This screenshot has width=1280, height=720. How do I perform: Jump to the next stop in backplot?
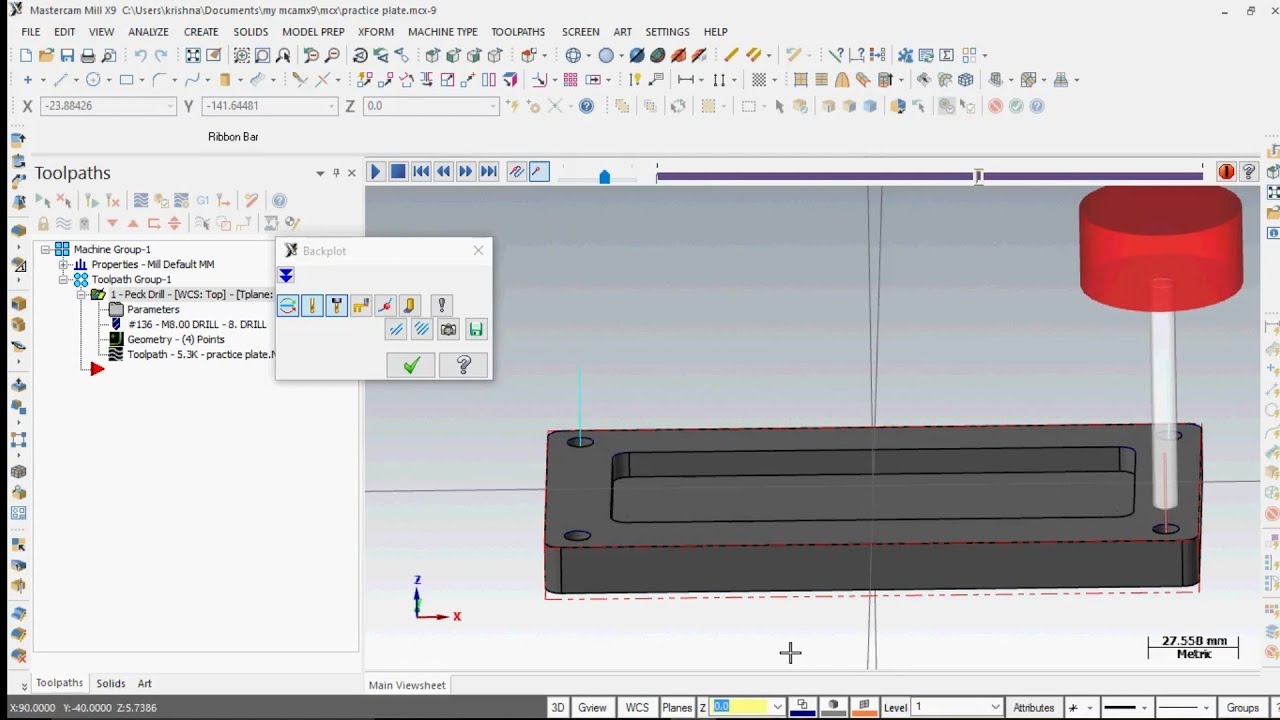[488, 172]
